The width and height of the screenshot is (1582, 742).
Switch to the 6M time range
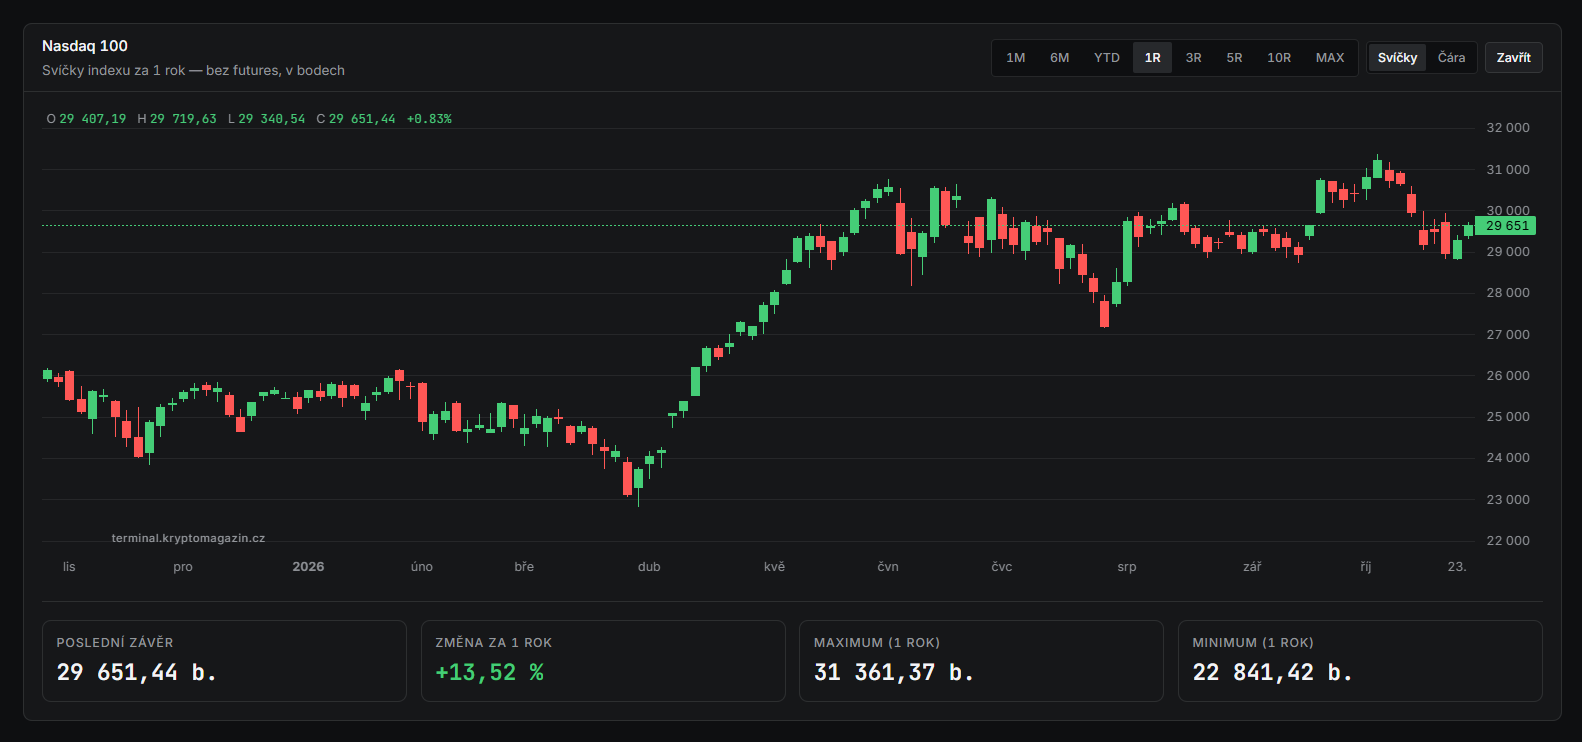pyautogui.click(x=1059, y=58)
